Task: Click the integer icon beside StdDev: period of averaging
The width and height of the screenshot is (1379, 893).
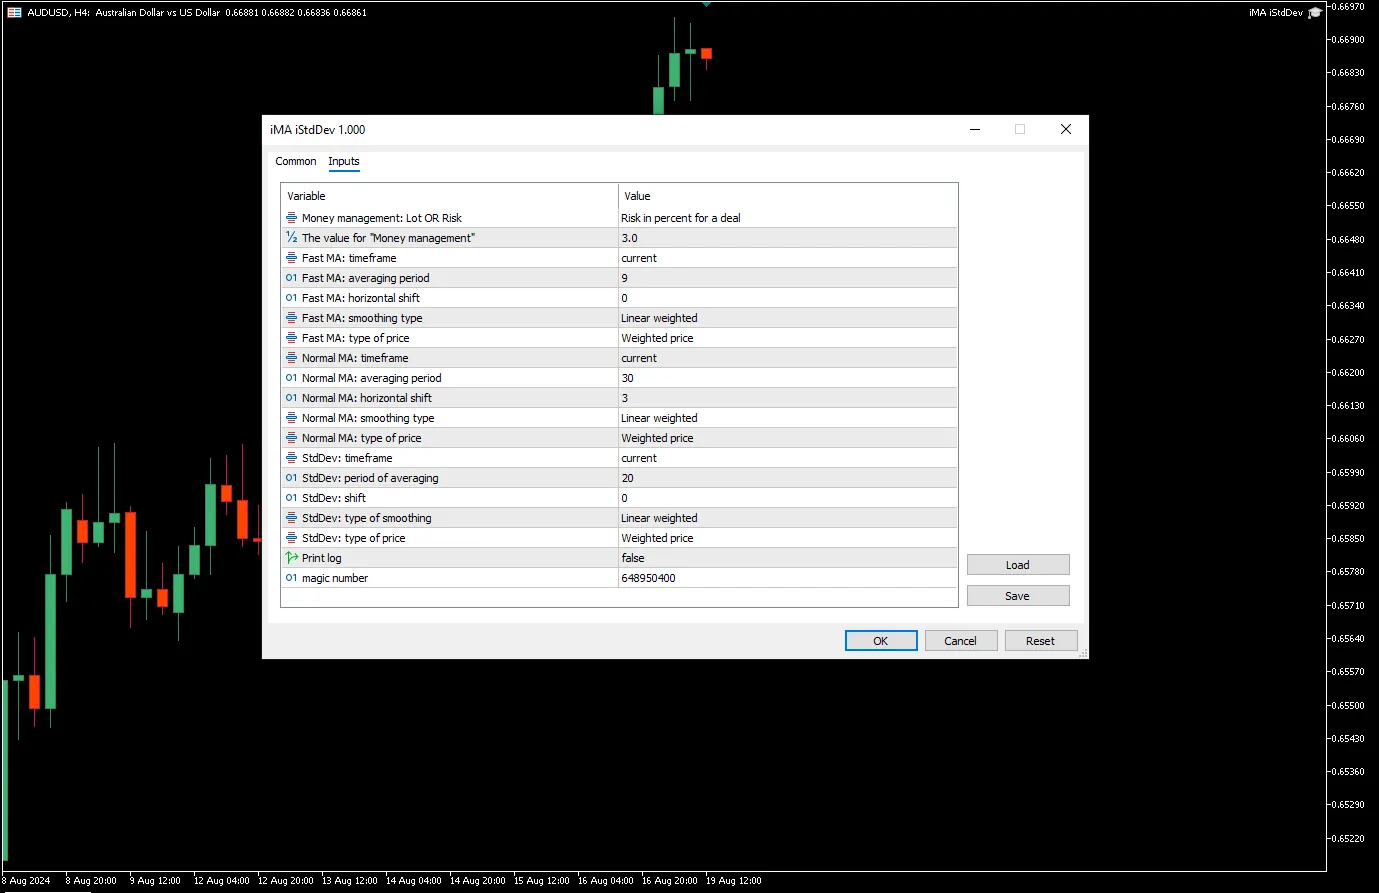Action: 291,478
